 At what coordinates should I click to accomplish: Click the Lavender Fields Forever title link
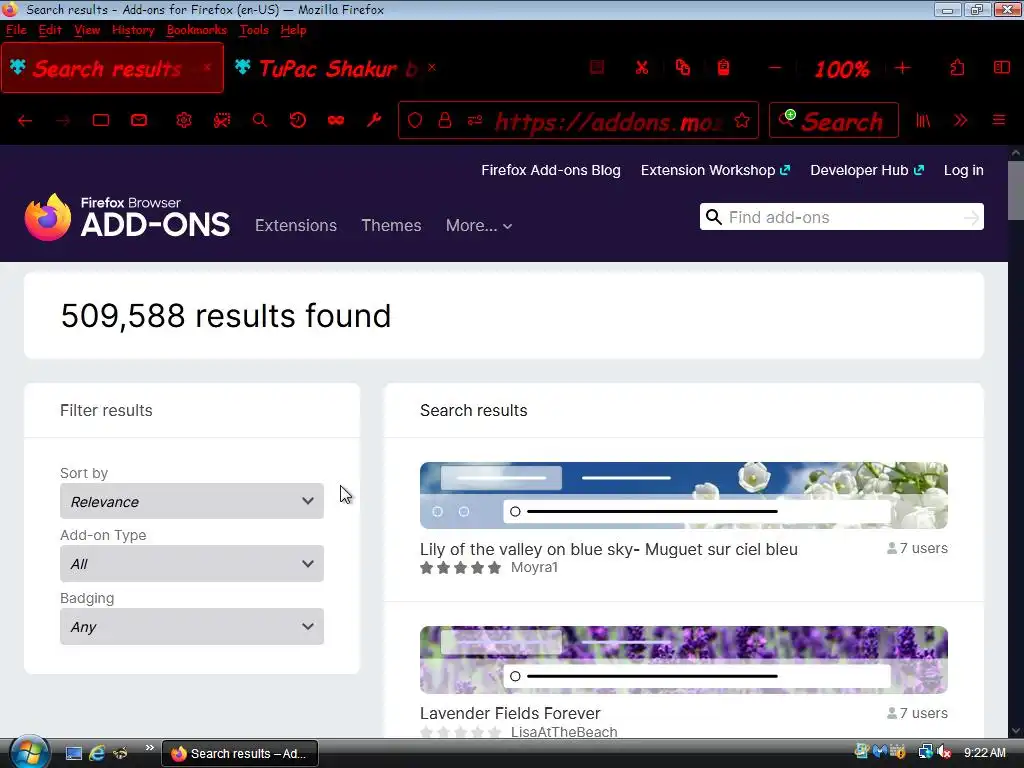510,713
